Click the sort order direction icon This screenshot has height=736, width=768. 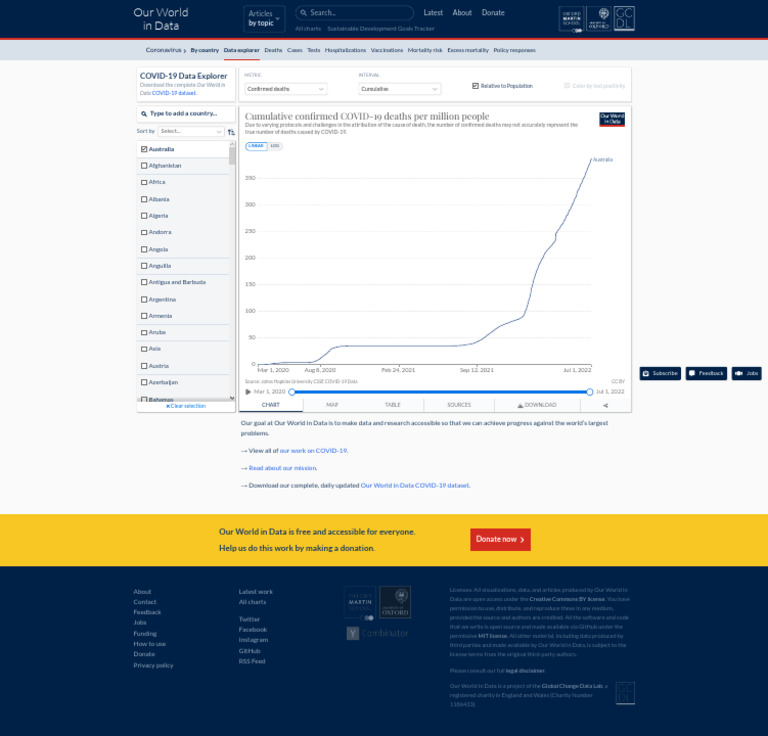(x=231, y=132)
